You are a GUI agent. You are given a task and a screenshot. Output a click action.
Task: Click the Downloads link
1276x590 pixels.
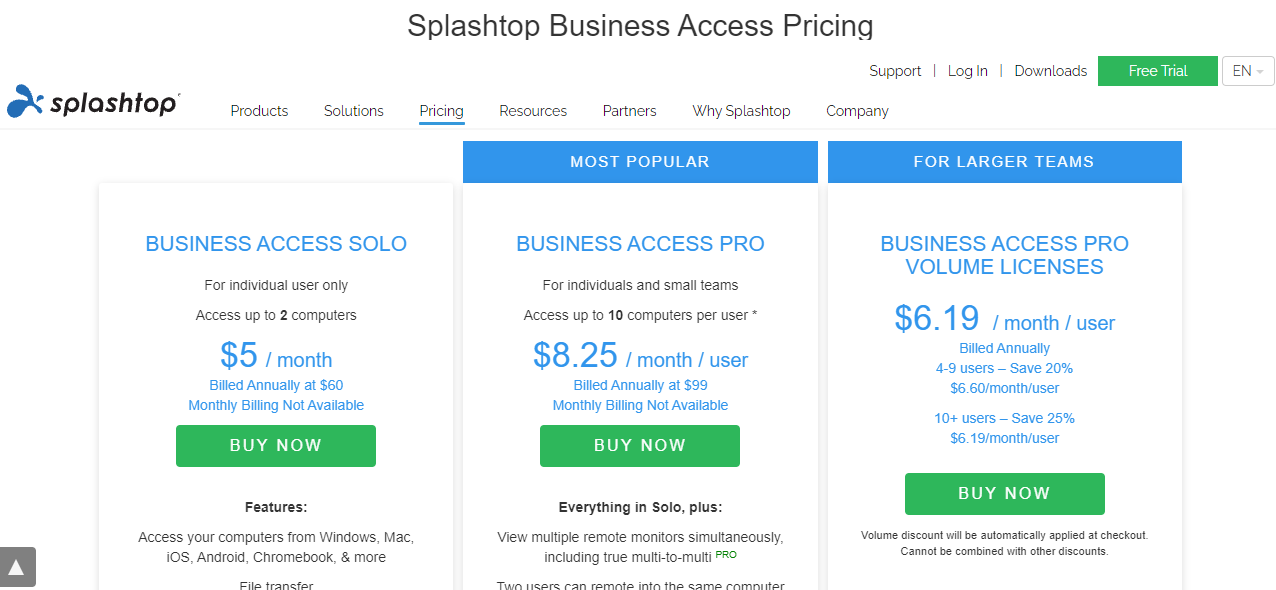click(1050, 71)
